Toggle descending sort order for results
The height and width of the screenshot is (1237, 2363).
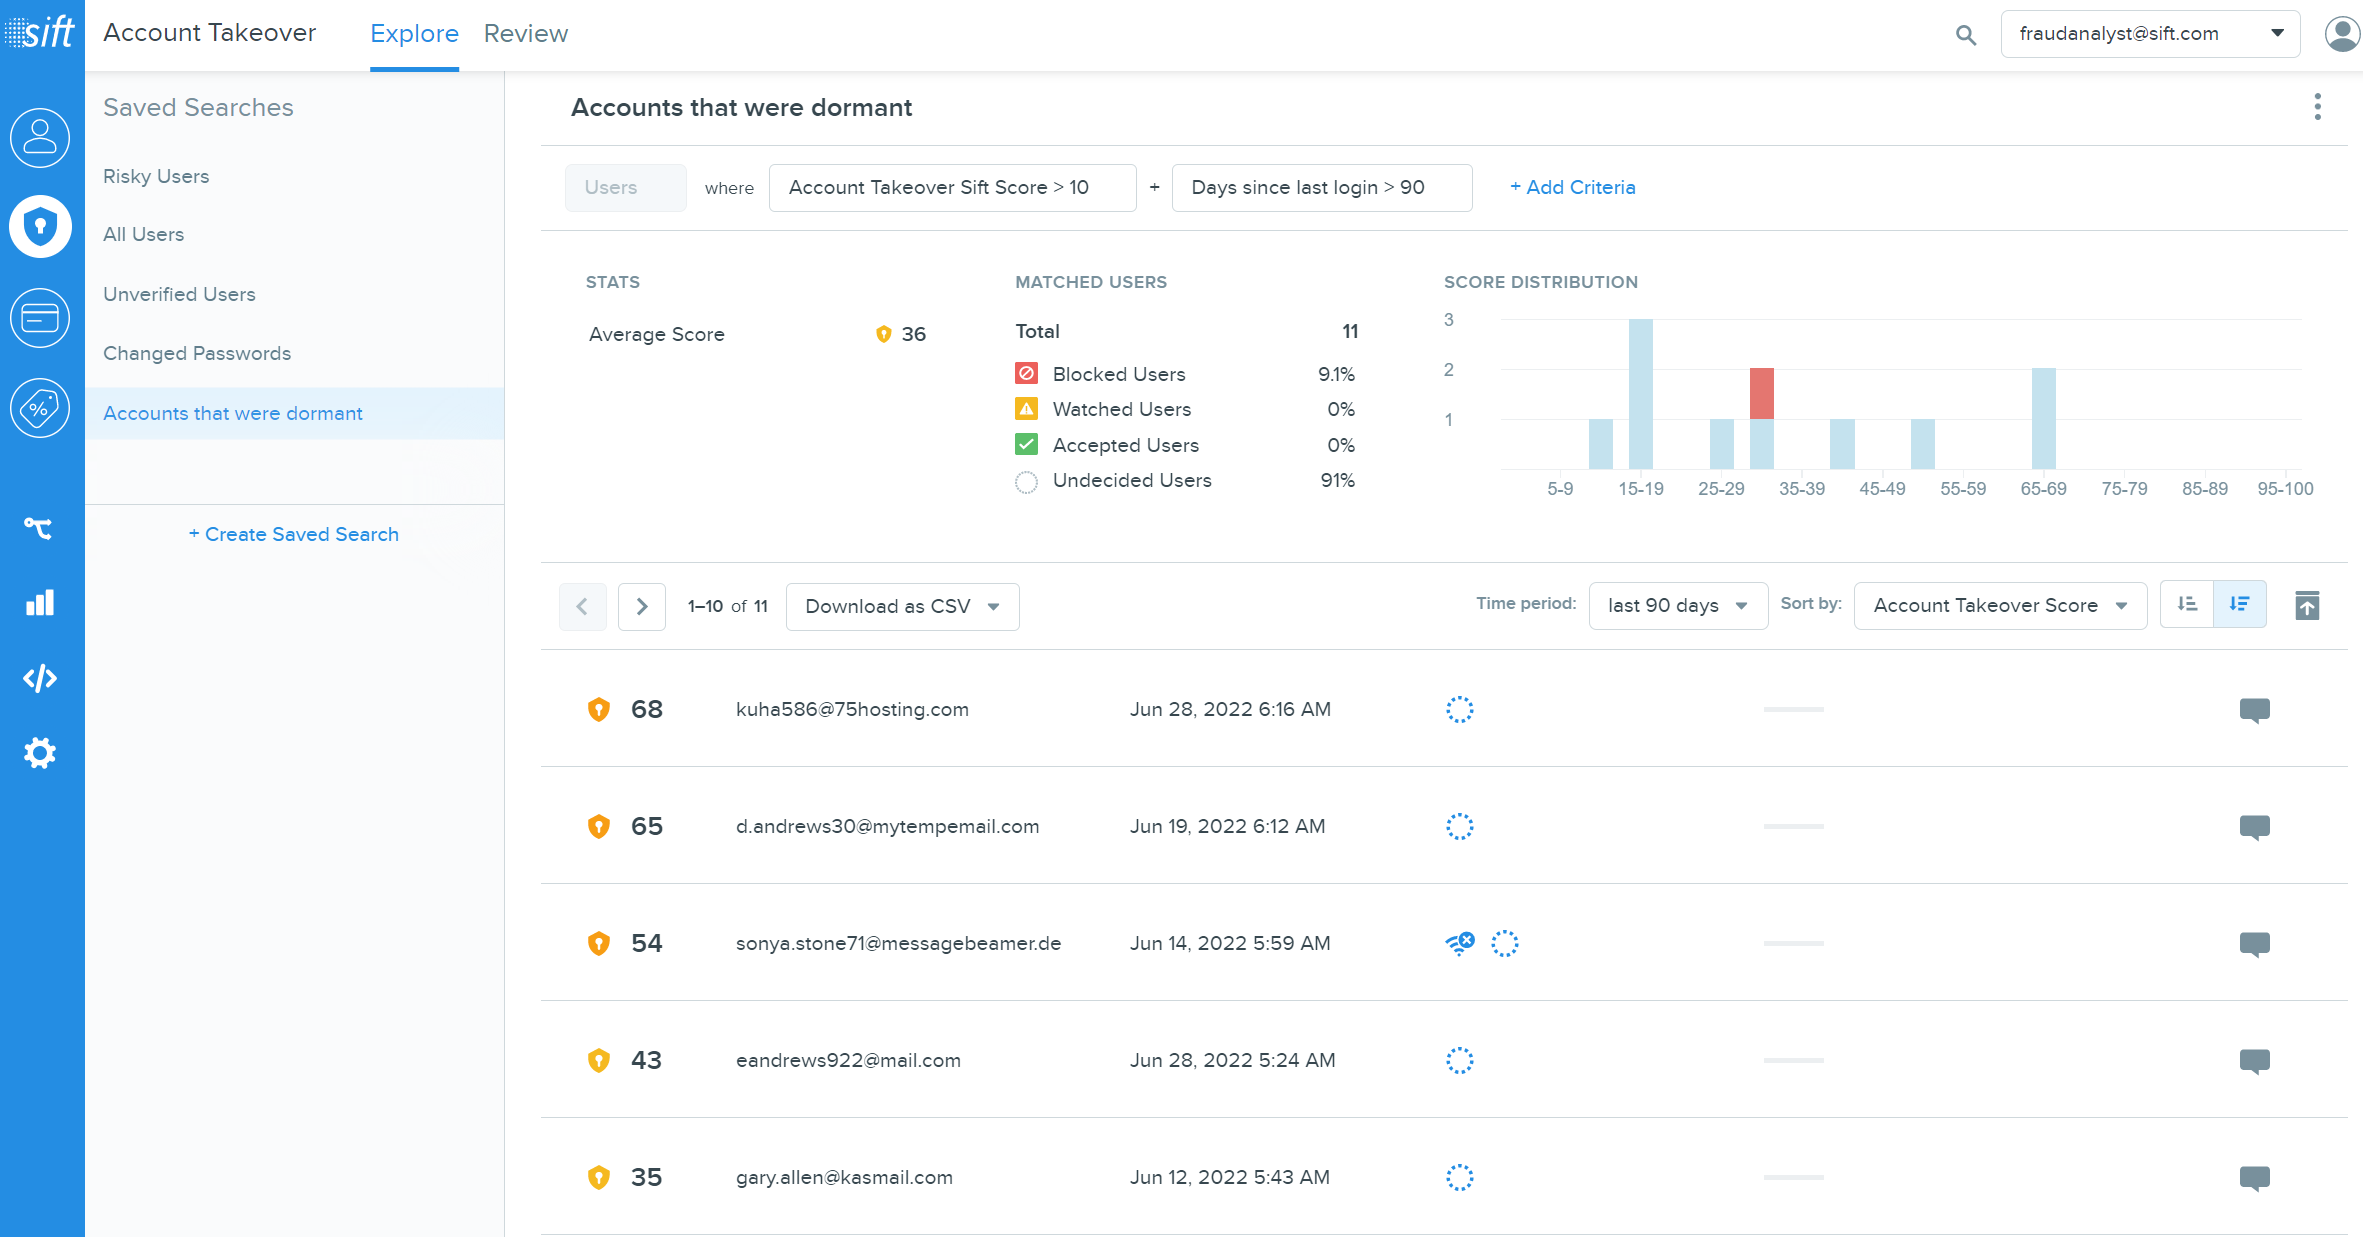tap(2240, 604)
